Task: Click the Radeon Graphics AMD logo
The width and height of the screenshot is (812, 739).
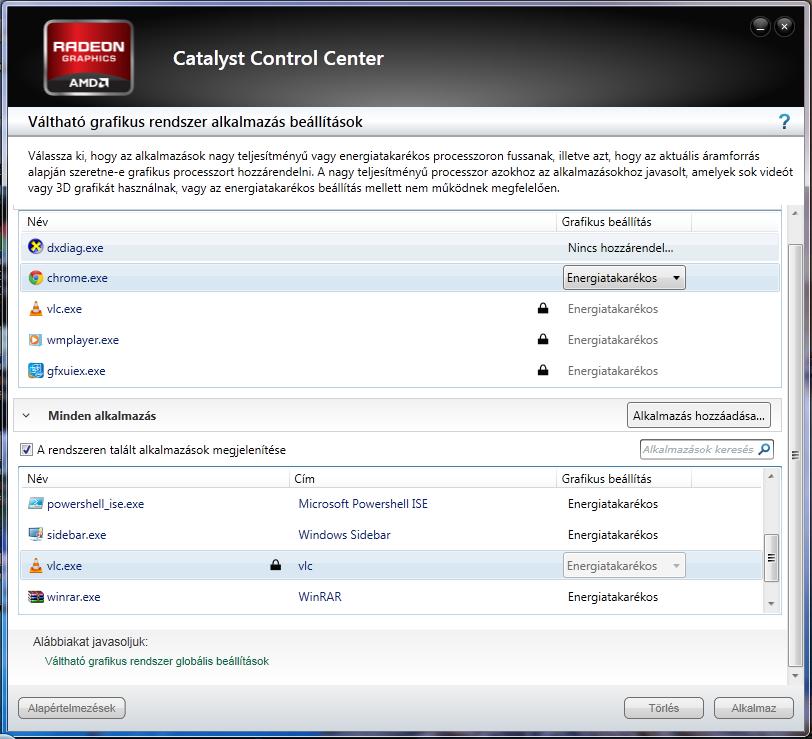Action: tap(89, 57)
